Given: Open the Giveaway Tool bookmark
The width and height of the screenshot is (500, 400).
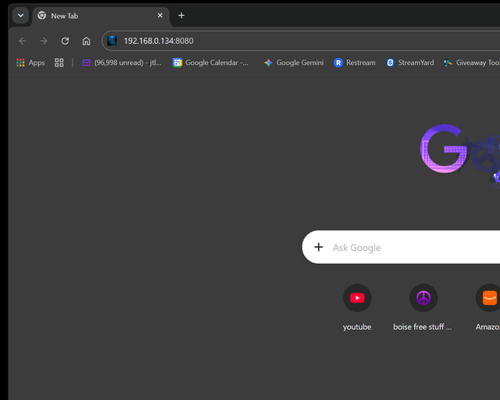Looking at the screenshot, I should [471, 63].
